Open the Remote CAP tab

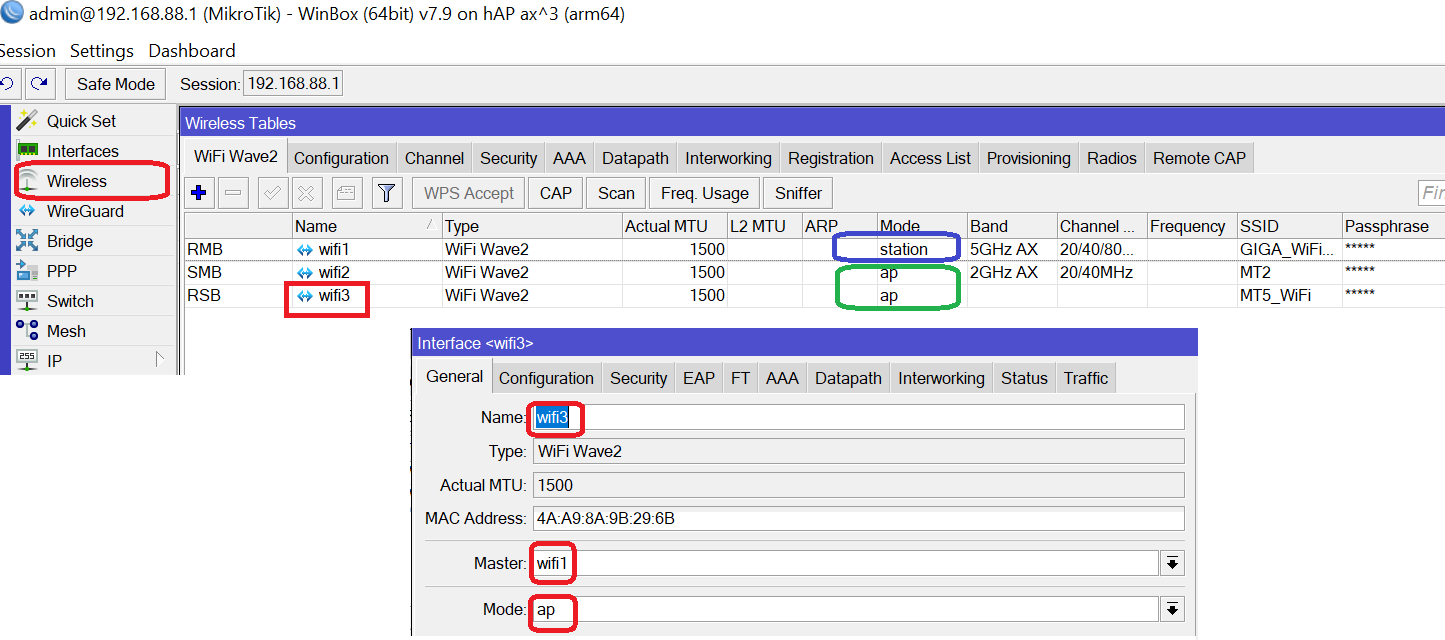[x=1199, y=158]
